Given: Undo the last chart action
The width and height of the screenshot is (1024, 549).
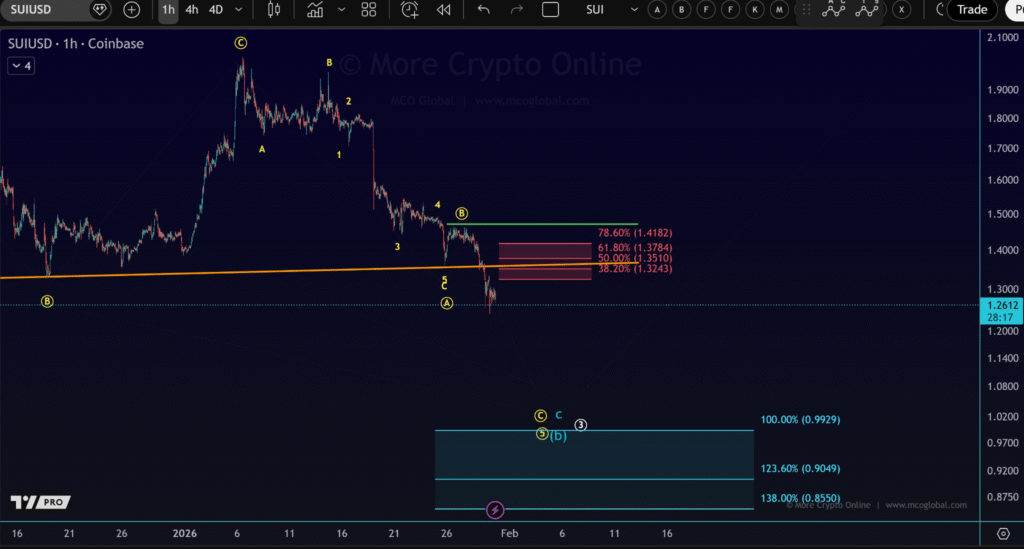Looking at the screenshot, I should [484, 10].
